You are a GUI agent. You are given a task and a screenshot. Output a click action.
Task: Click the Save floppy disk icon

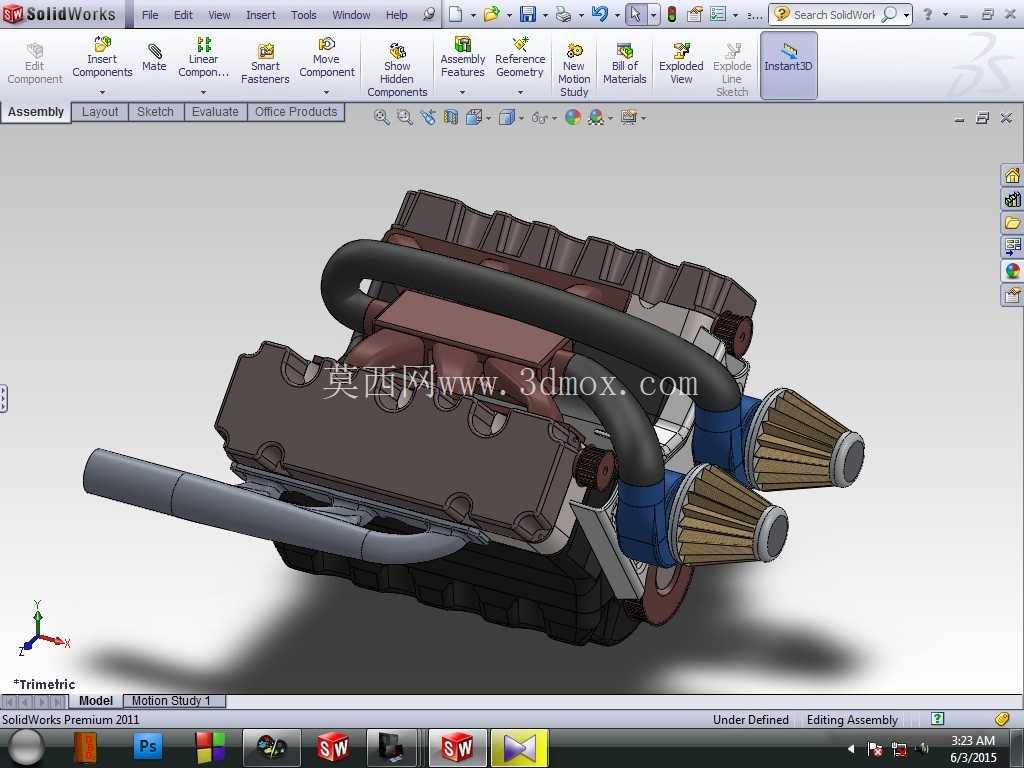pos(528,14)
